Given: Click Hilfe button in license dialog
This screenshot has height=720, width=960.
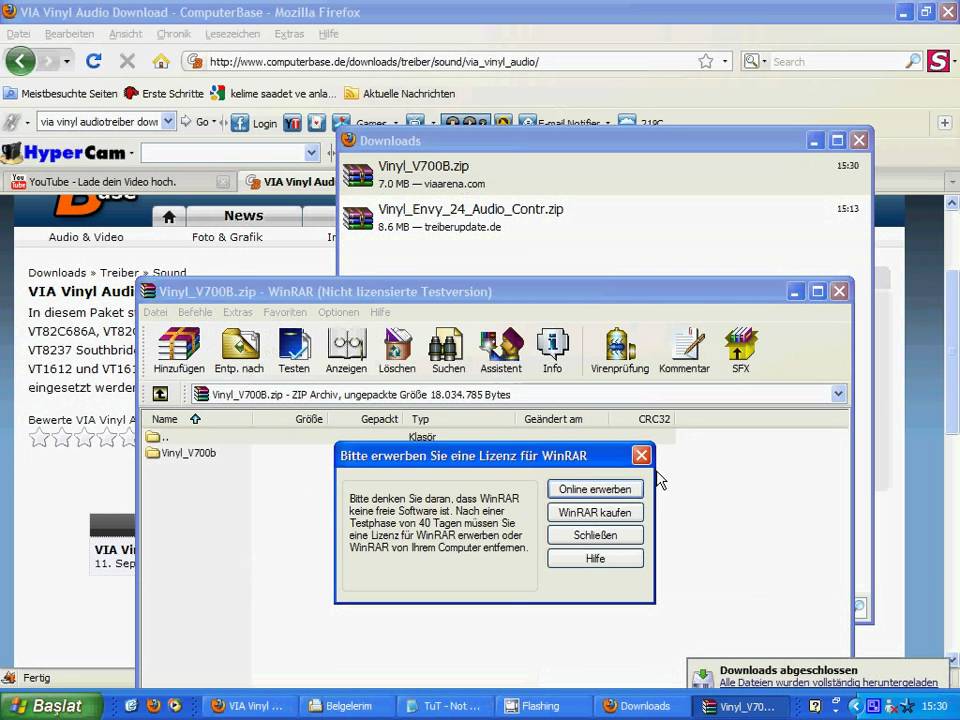Looking at the screenshot, I should click(595, 558).
